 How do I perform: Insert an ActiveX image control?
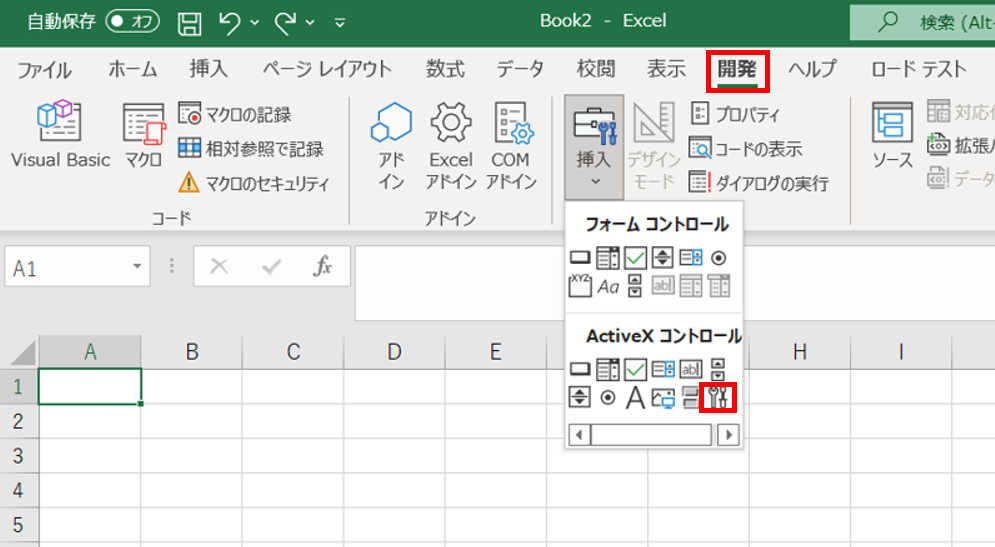click(x=663, y=398)
